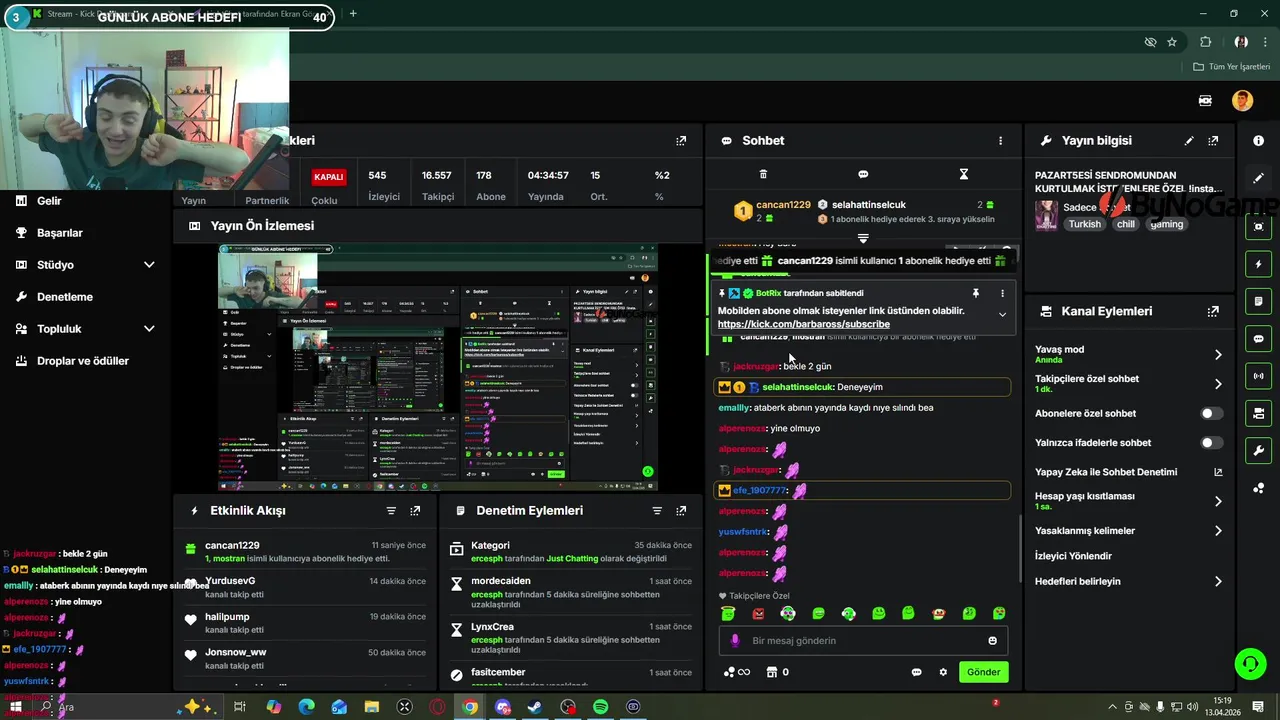Viewport: 1280px width, 720px height.
Task: Pop out the Denetim Eylemleri panel
Action: point(681,510)
